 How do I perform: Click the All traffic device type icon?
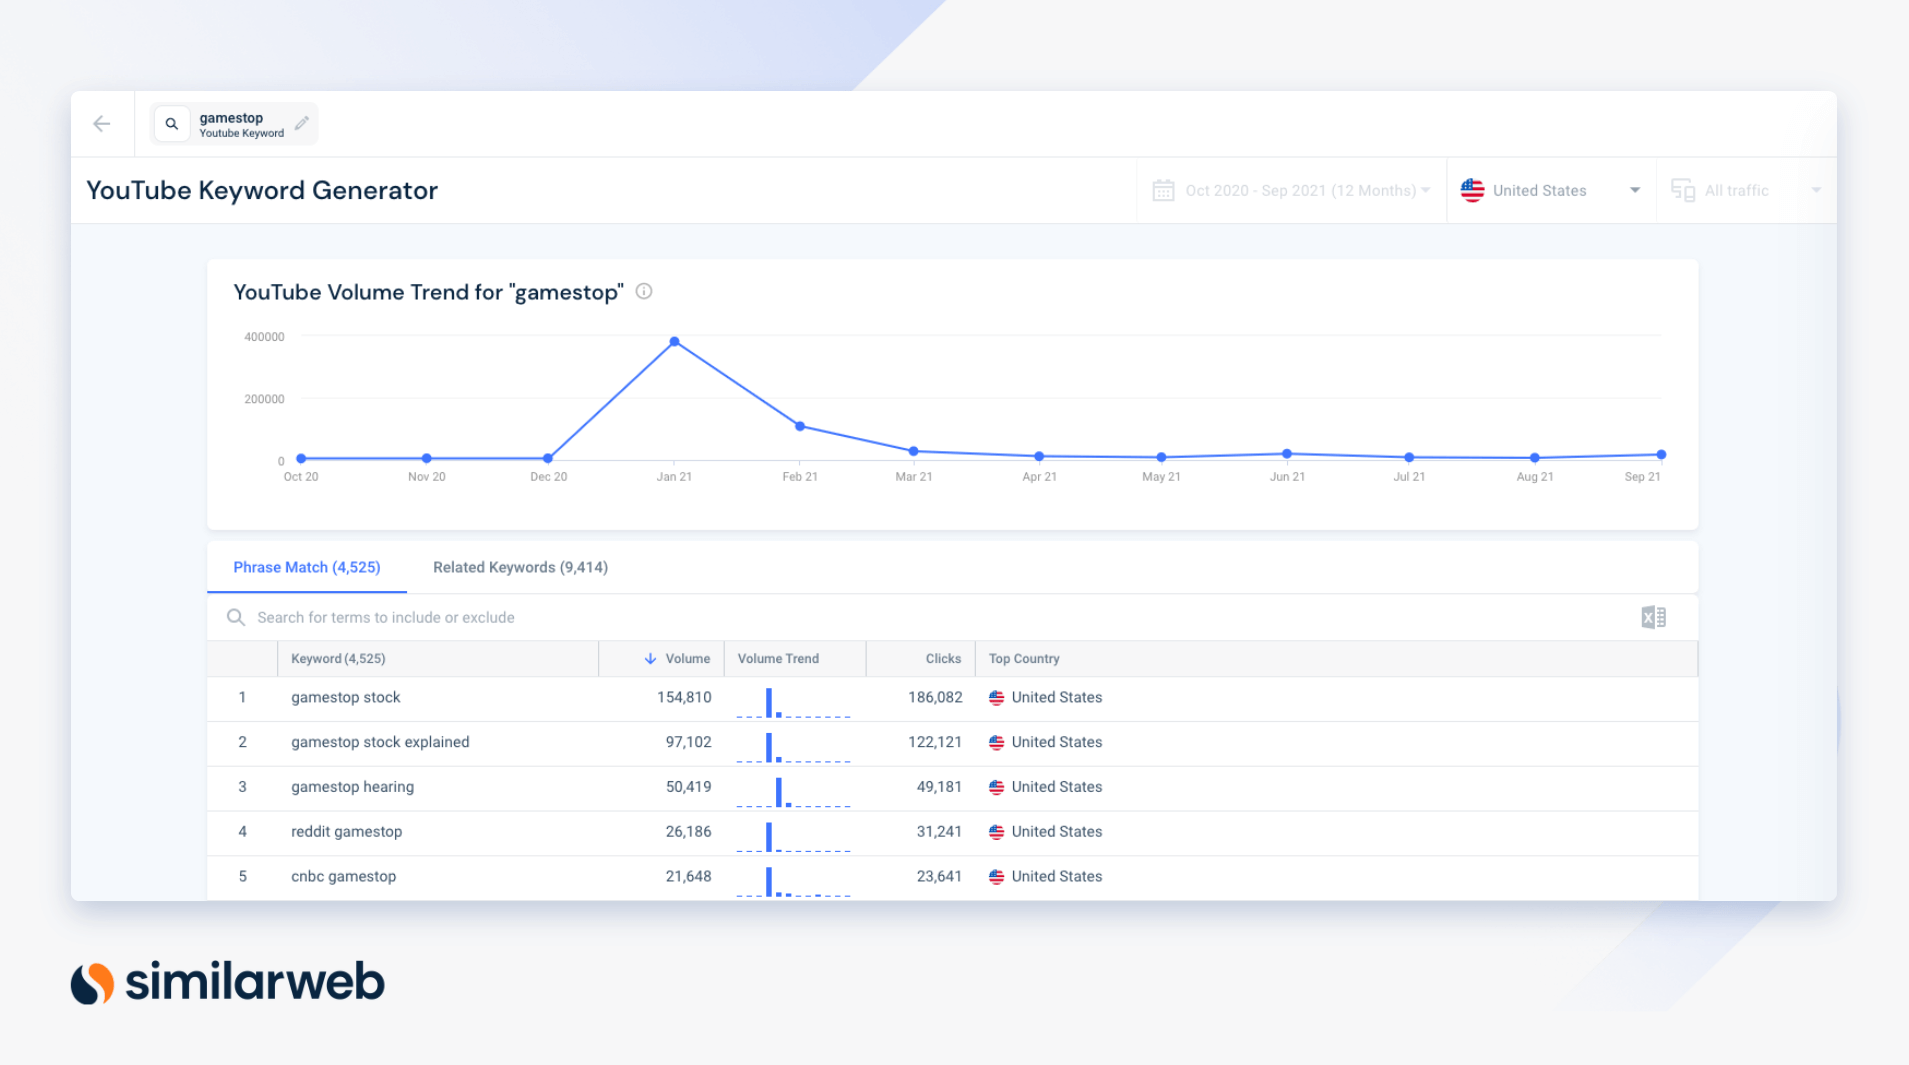[1683, 190]
